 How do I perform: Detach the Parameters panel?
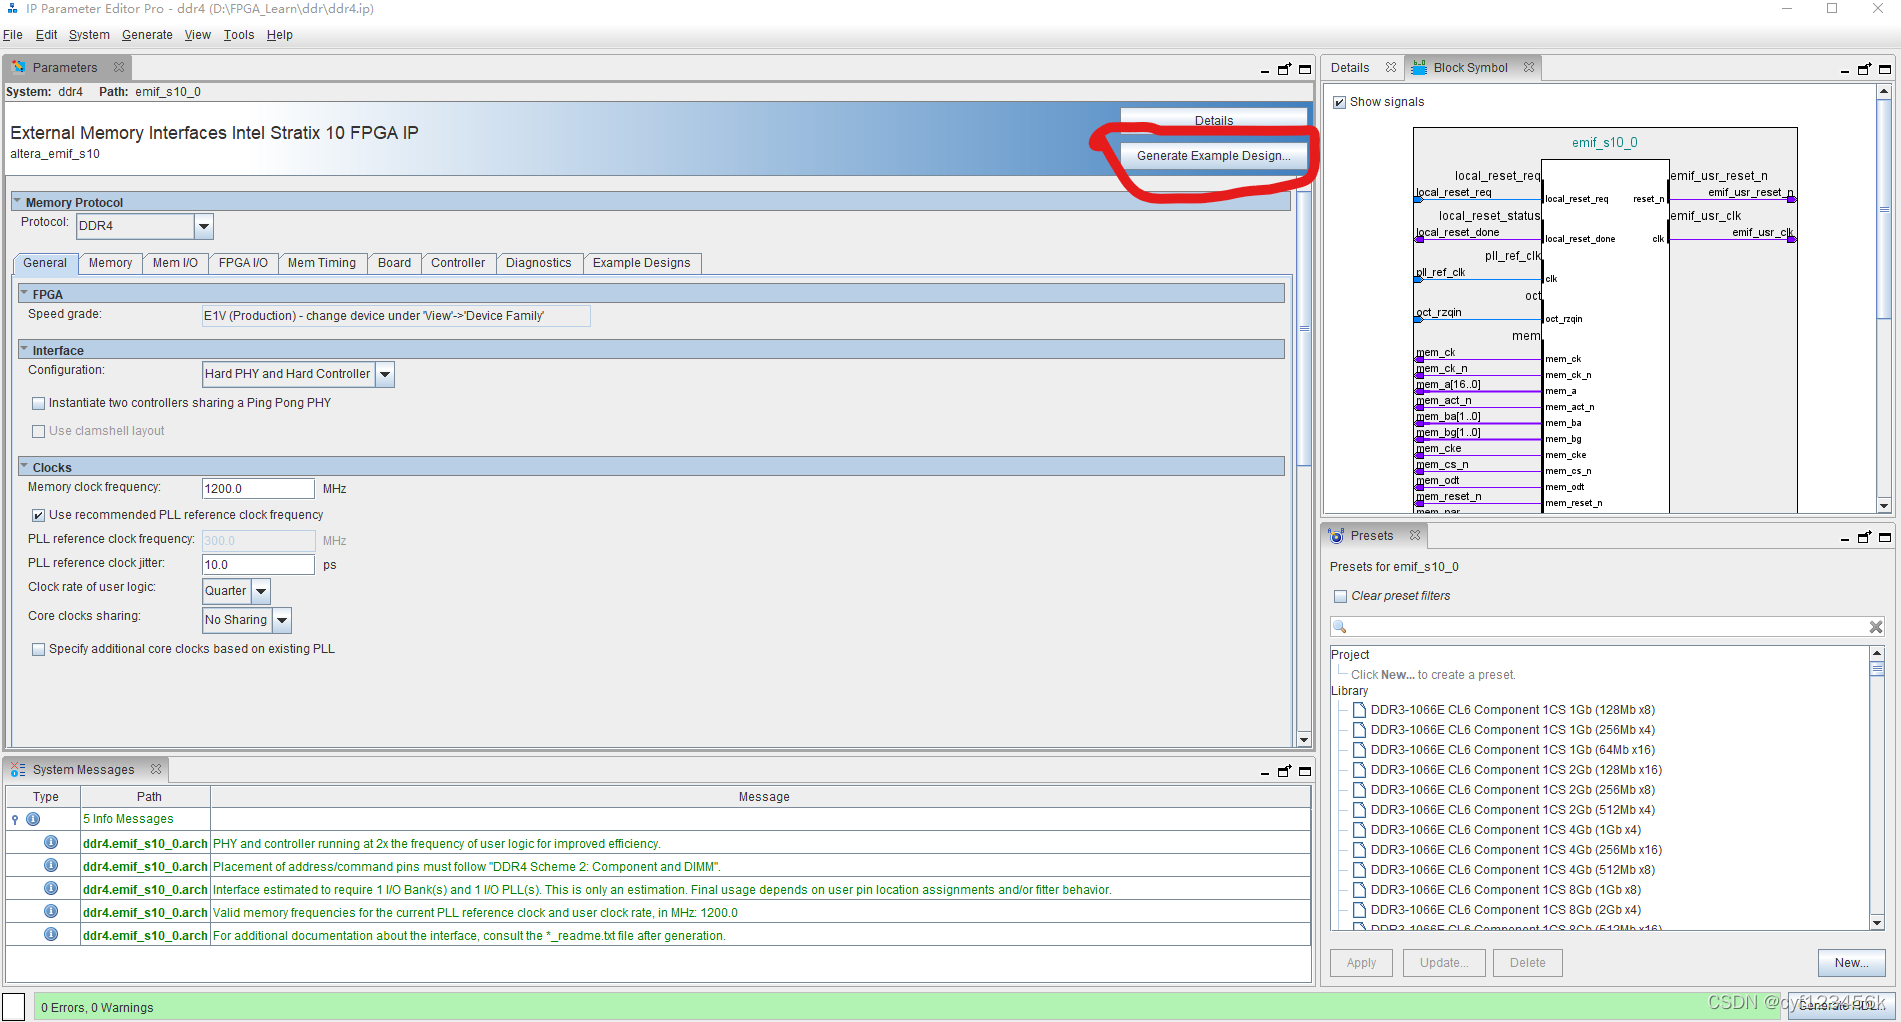tap(1285, 69)
